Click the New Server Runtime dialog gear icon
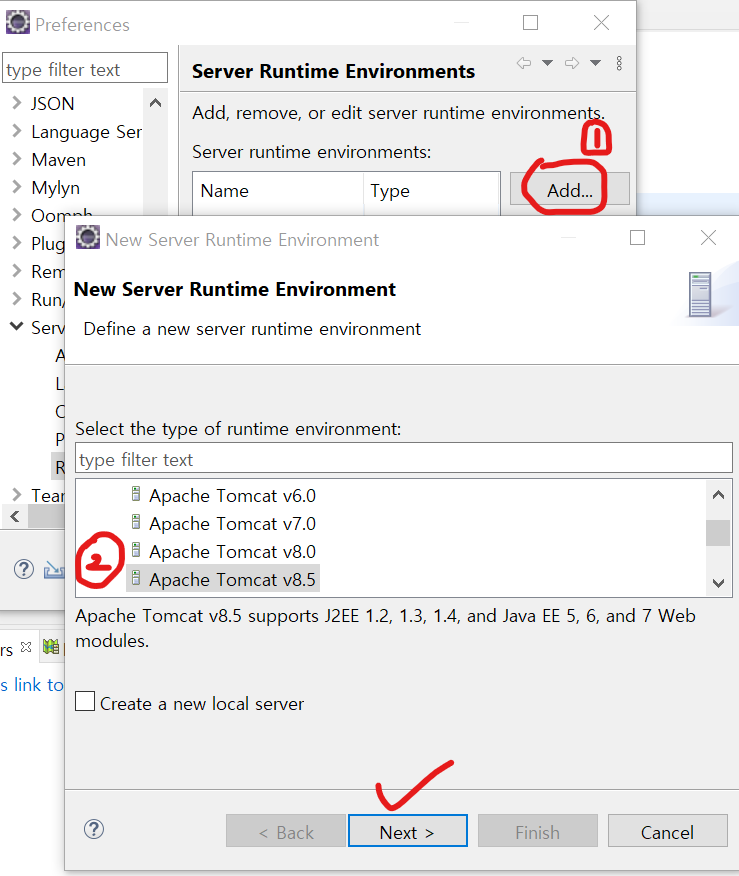739x876 pixels. (88, 237)
